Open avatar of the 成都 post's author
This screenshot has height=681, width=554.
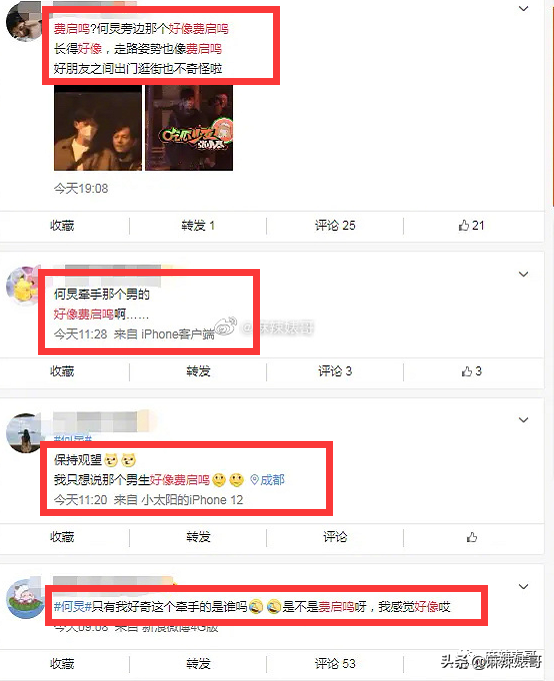[x=23, y=433]
